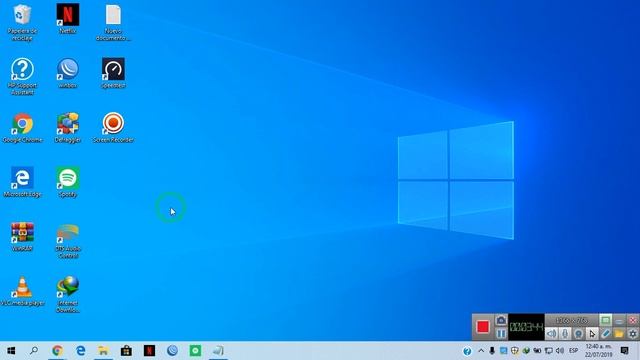640x360 pixels.
Task: Open the Screen Recorder desktop shortcut
Action: click(113, 127)
